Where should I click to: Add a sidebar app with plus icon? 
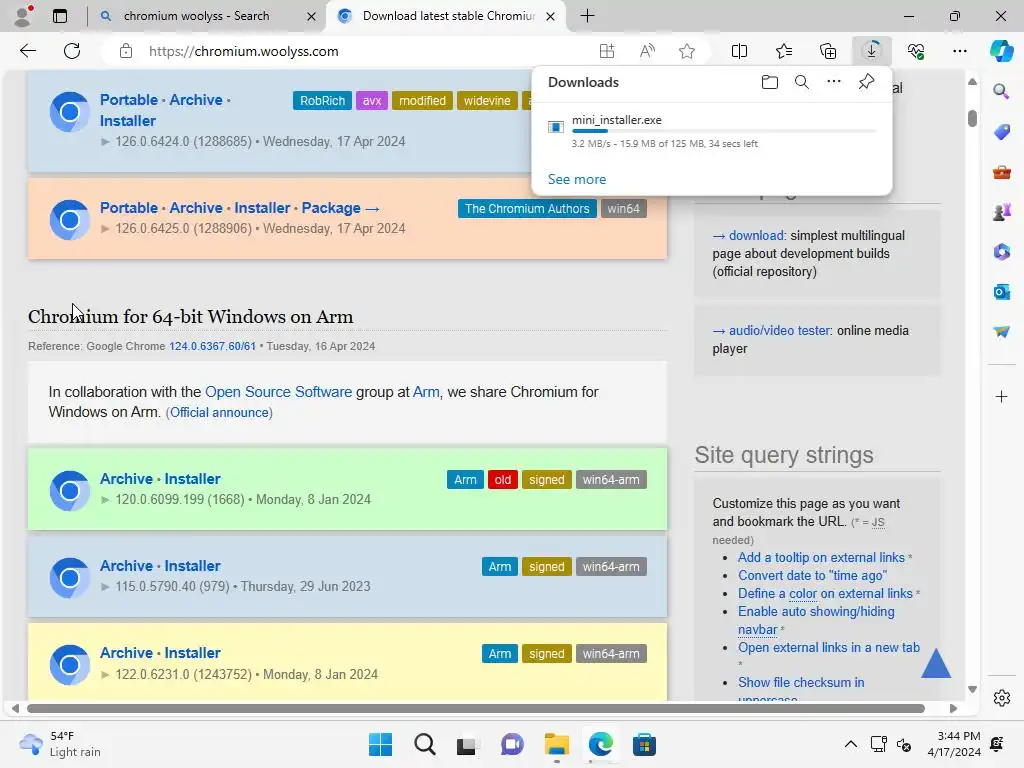pyautogui.click(x=1001, y=396)
